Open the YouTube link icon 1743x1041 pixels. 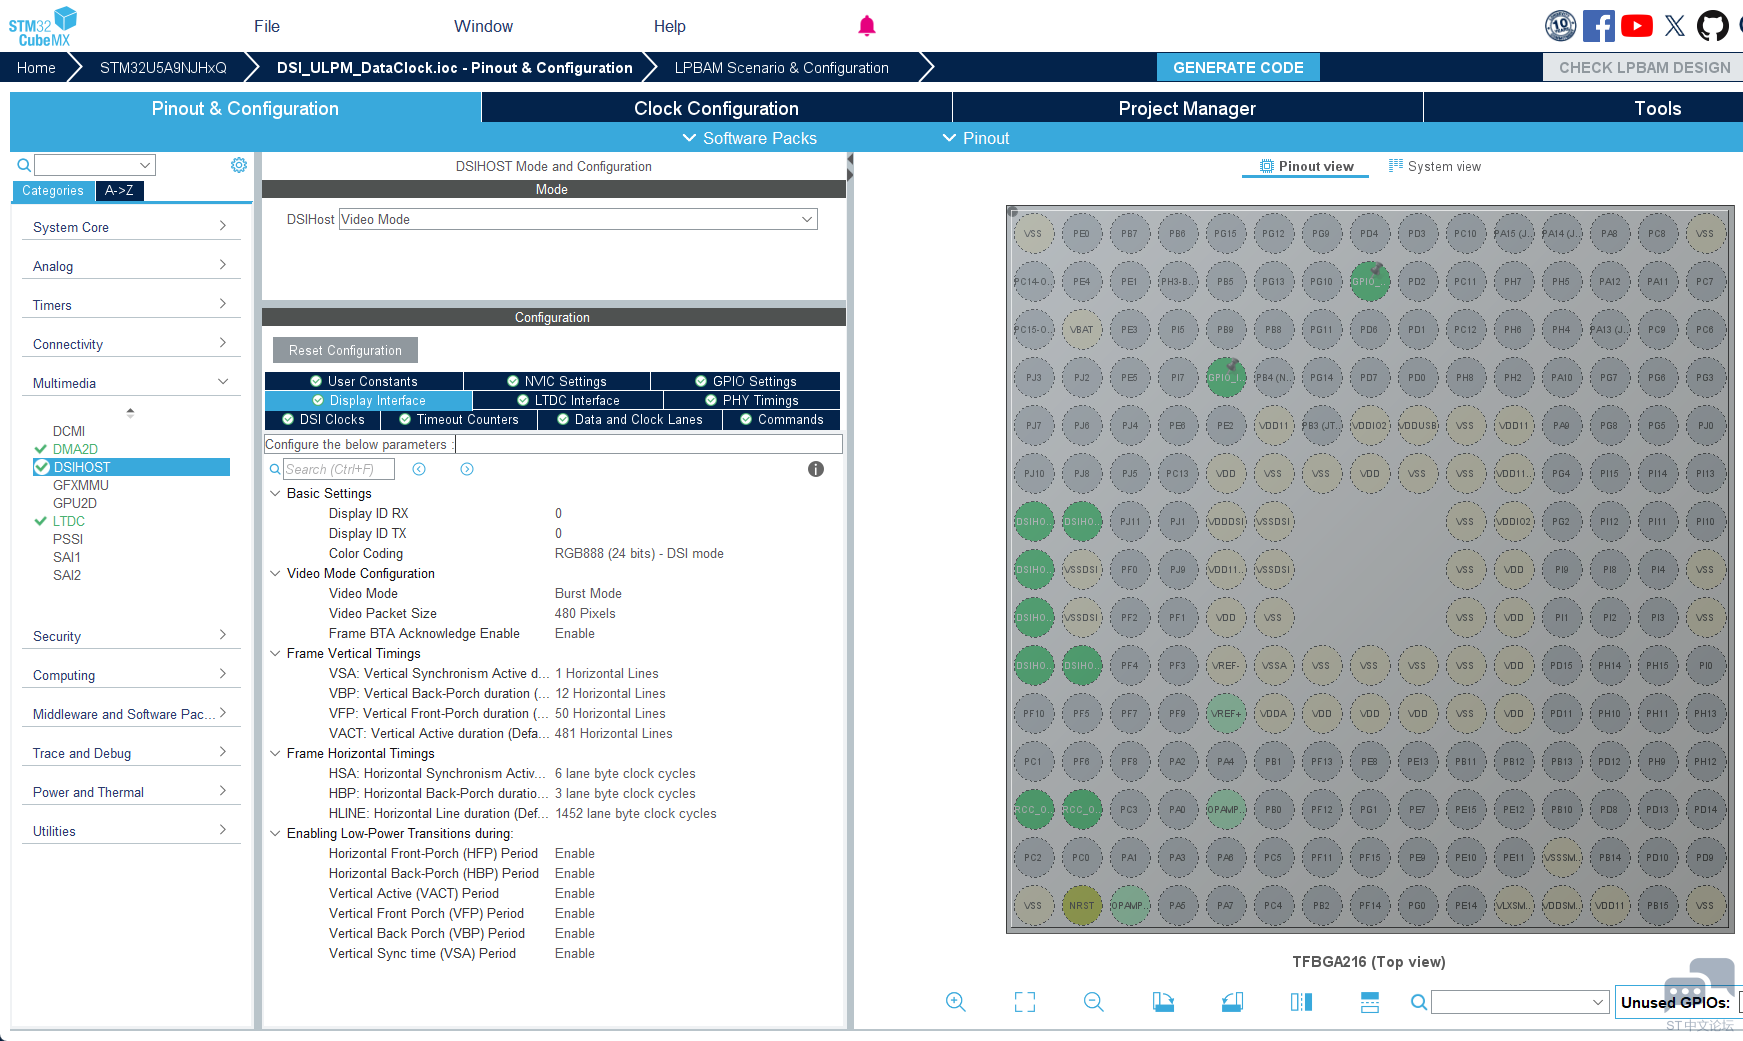click(x=1636, y=26)
